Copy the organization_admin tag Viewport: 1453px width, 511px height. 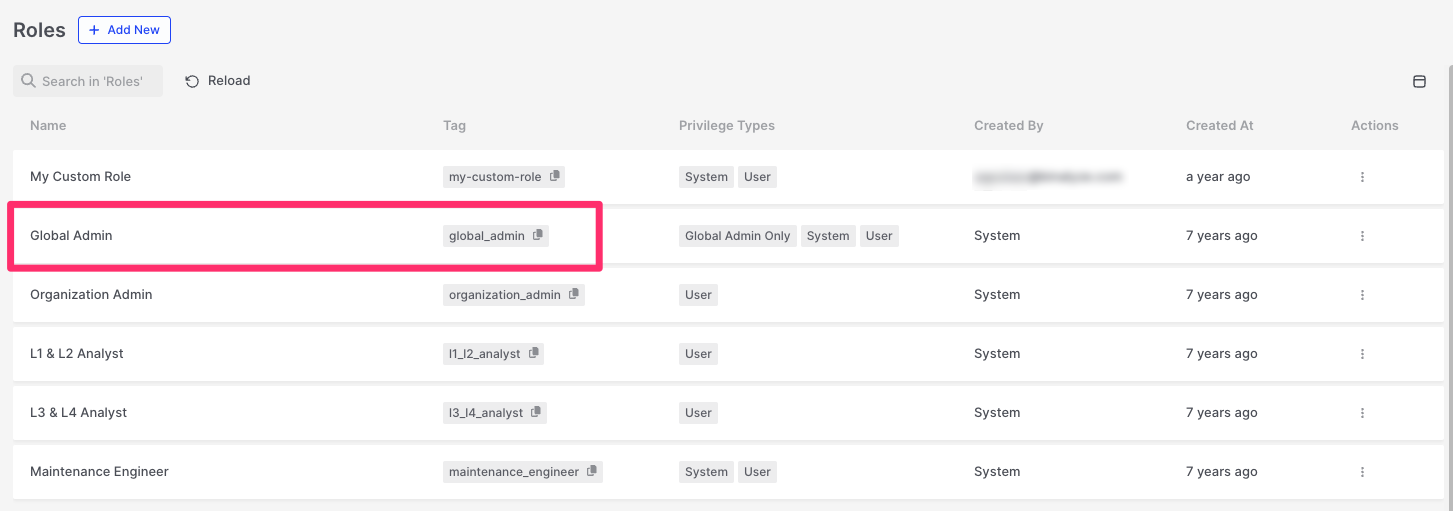tap(574, 295)
